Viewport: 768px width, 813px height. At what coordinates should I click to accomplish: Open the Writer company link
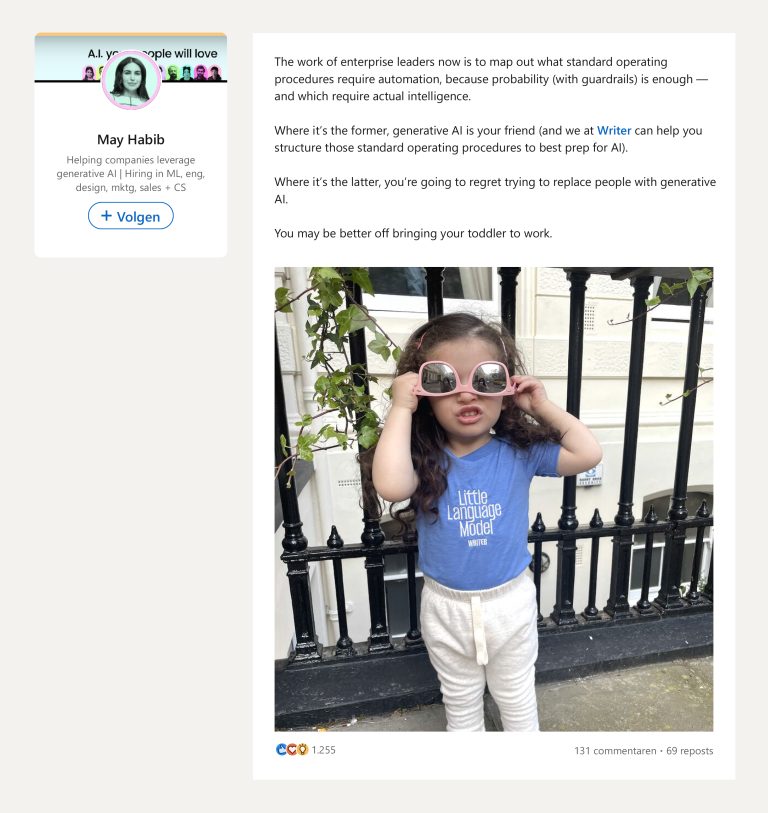pyautogui.click(x=613, y=131)
